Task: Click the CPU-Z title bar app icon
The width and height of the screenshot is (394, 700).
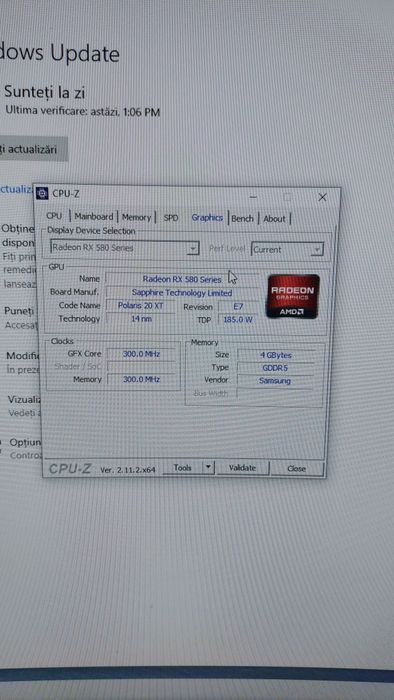Action: 42,193
